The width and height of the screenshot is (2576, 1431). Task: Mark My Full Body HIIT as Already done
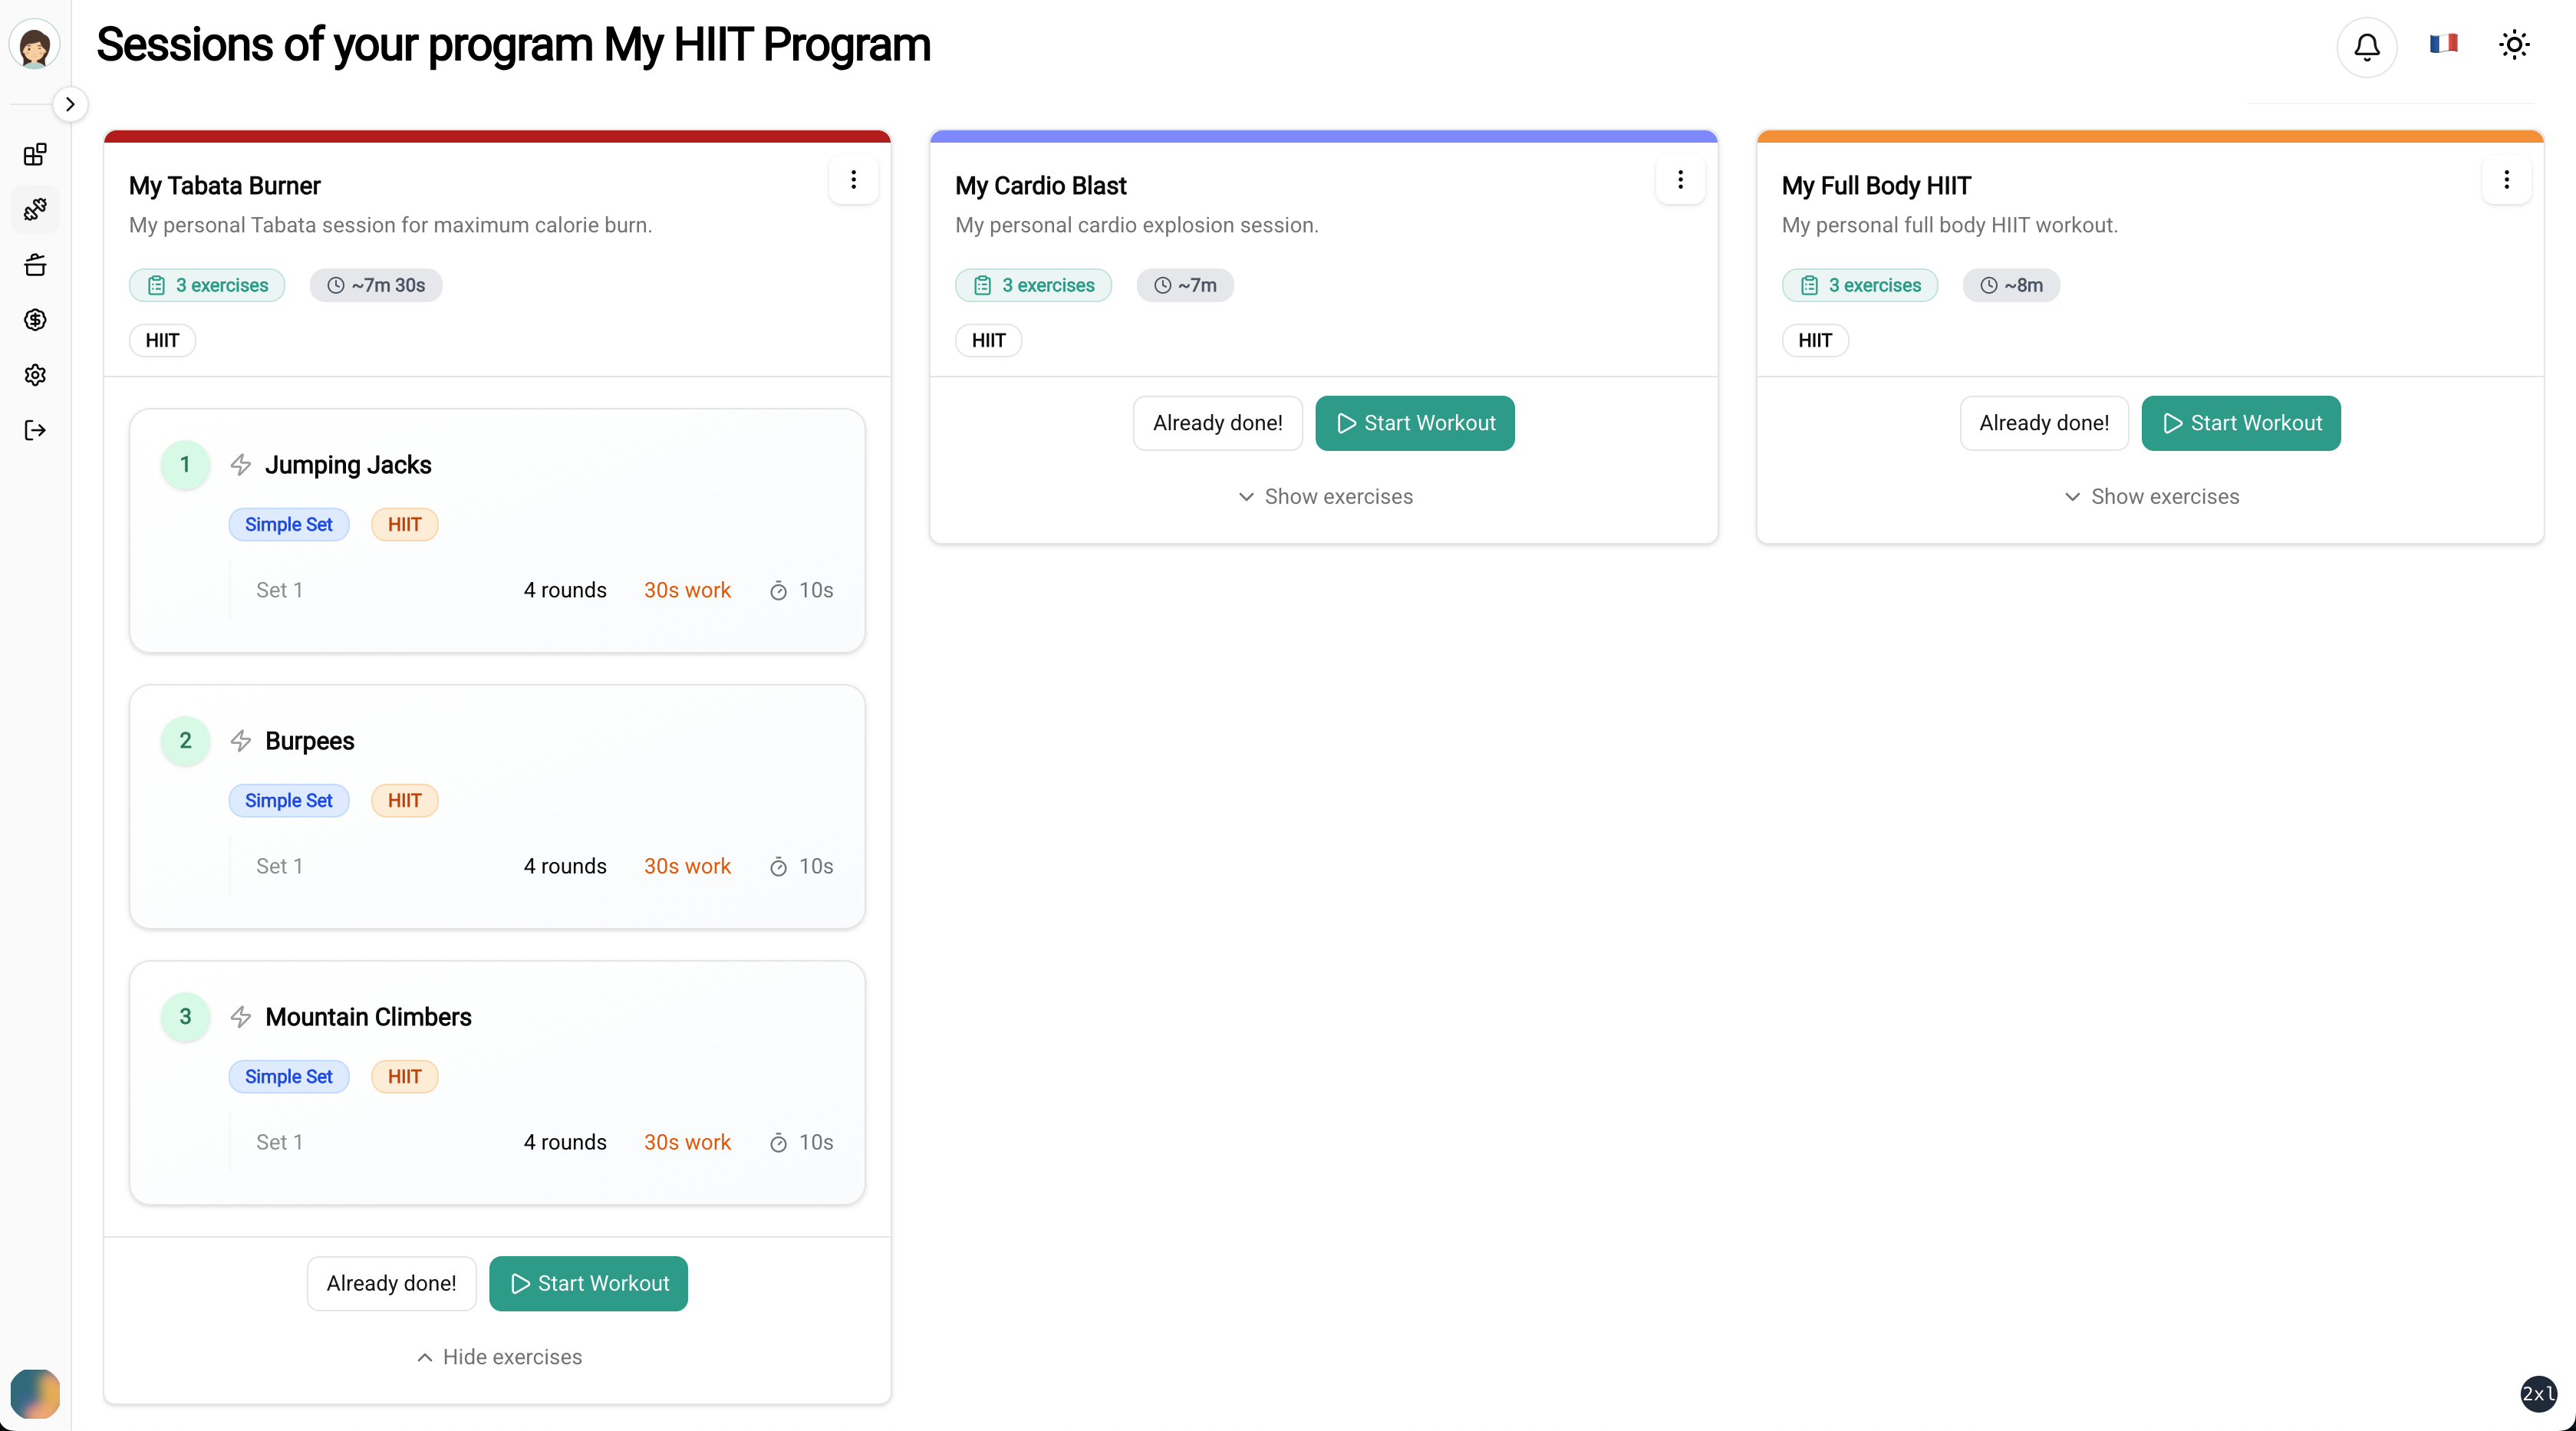point(2044,422)
